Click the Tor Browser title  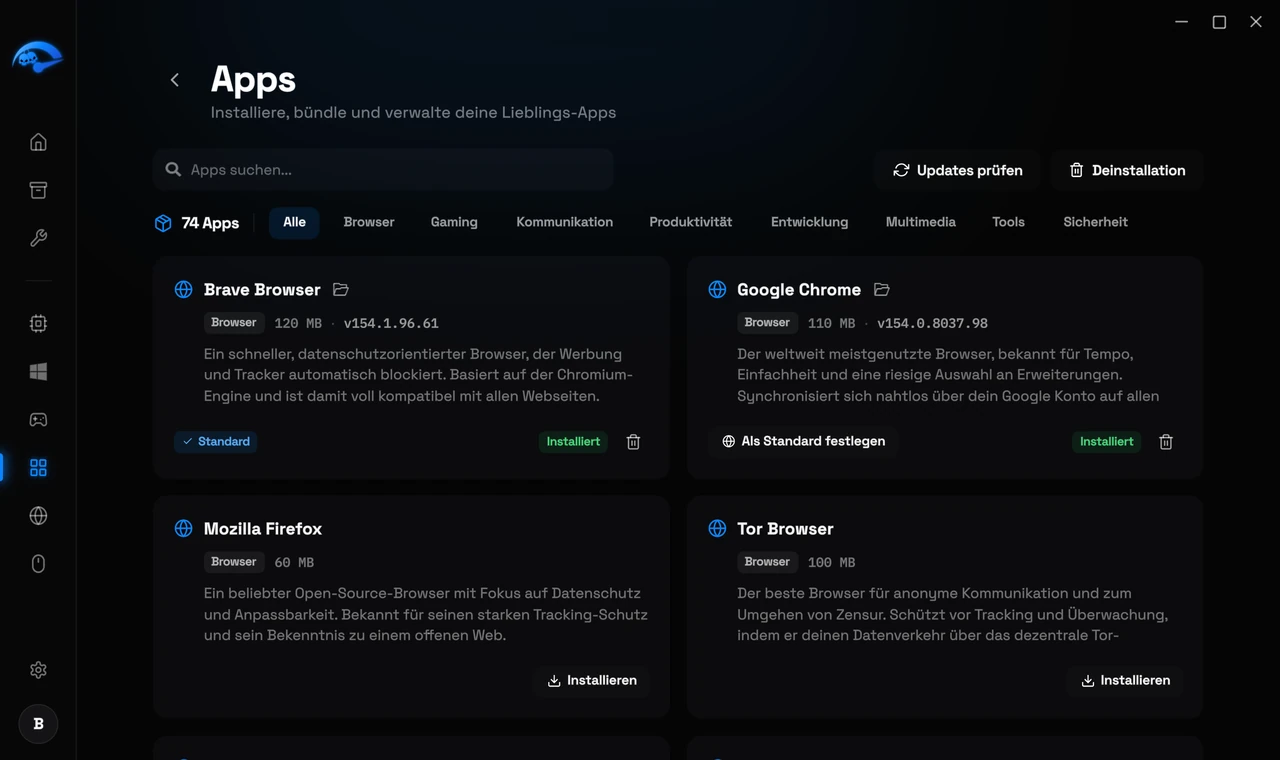pos(785,529)
